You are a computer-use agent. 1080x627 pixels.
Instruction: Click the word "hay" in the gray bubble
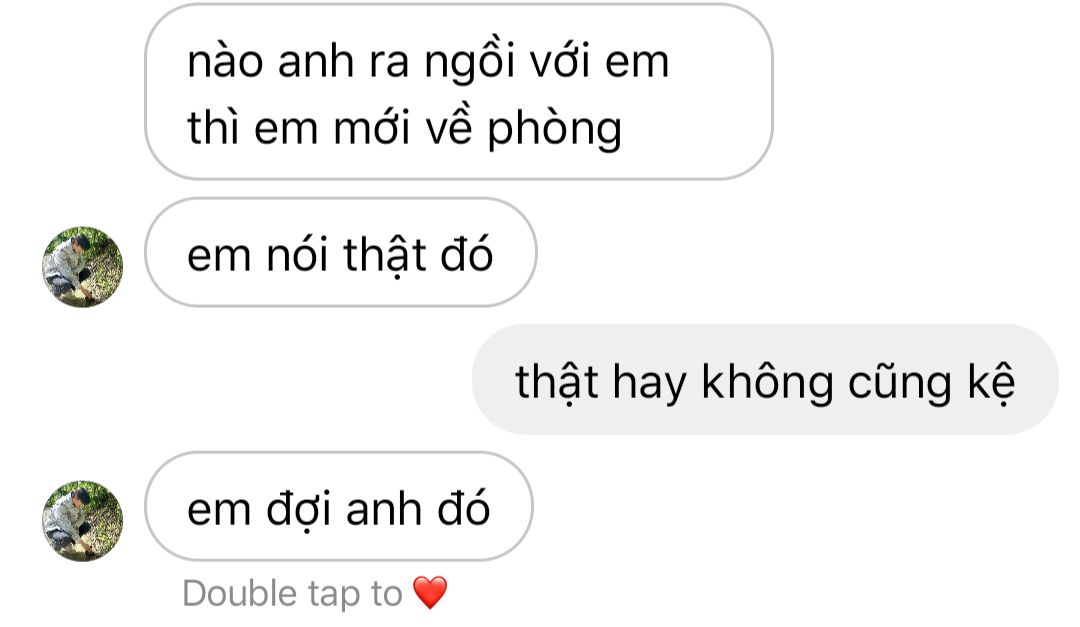(649, 384)
